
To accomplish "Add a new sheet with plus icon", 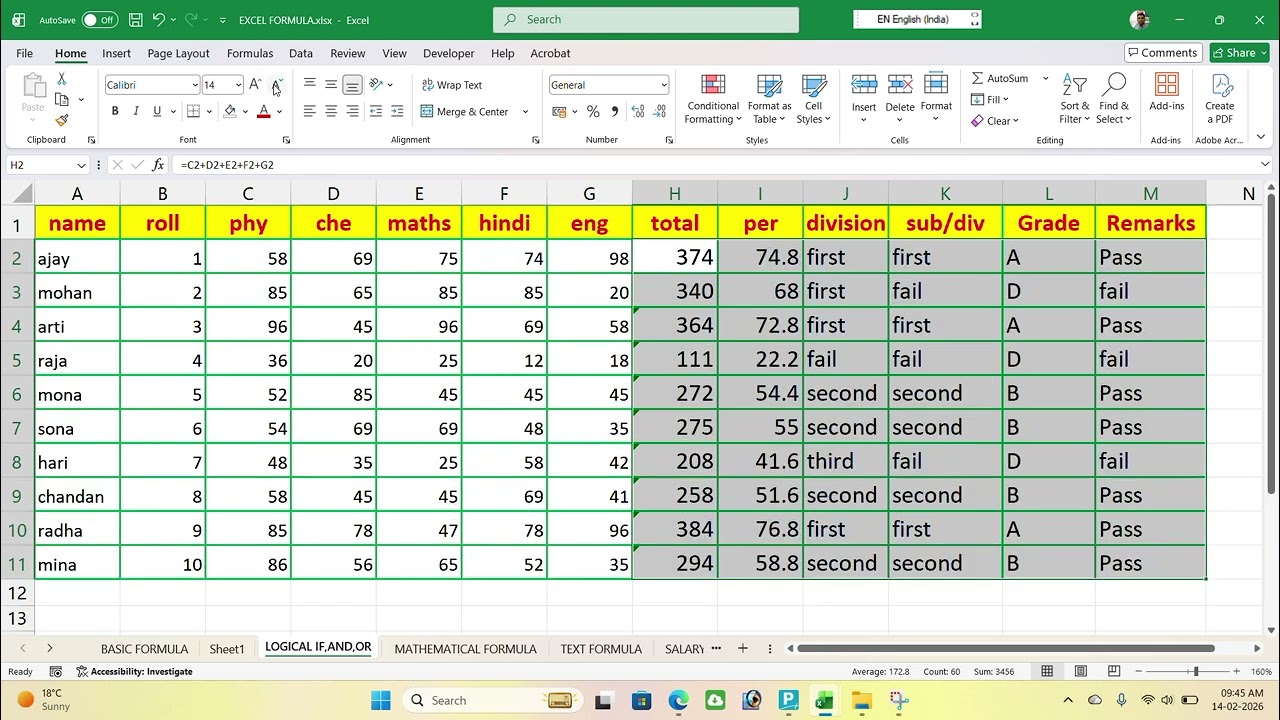I will tap(742, 649).
